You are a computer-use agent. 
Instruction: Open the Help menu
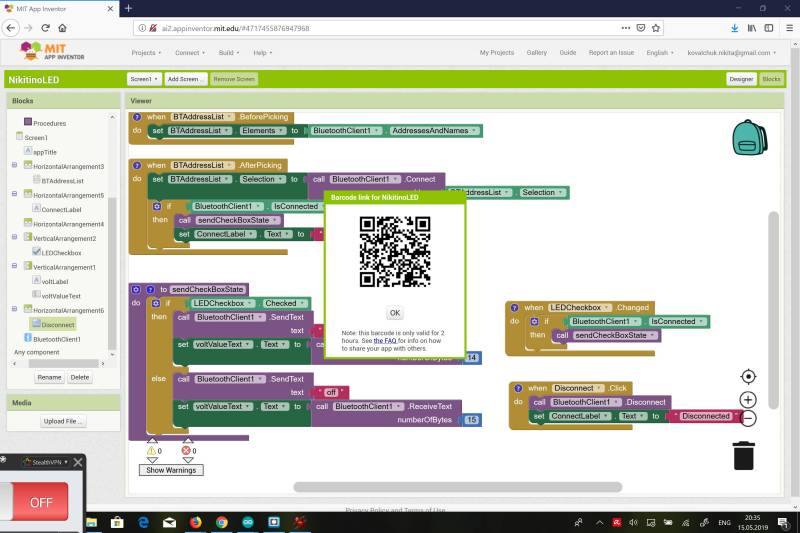(x=263, y=53)
